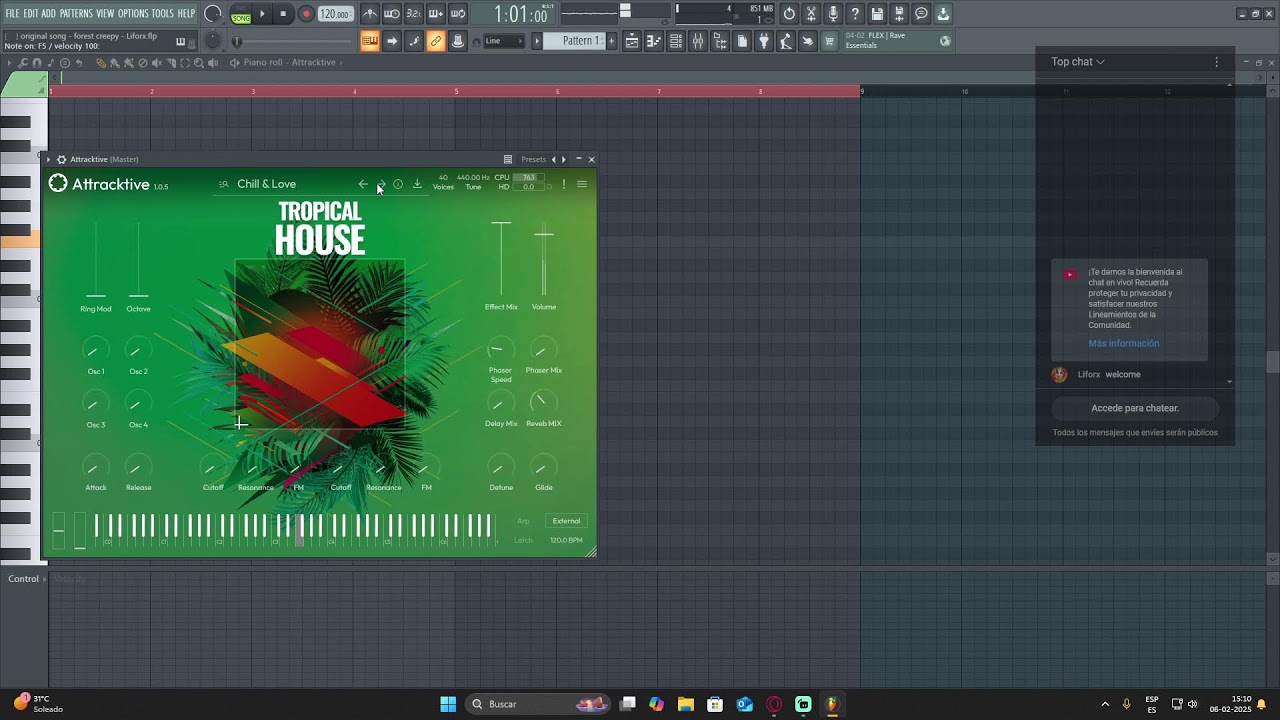Open the TOOLS menu

[x=163, y=14]
